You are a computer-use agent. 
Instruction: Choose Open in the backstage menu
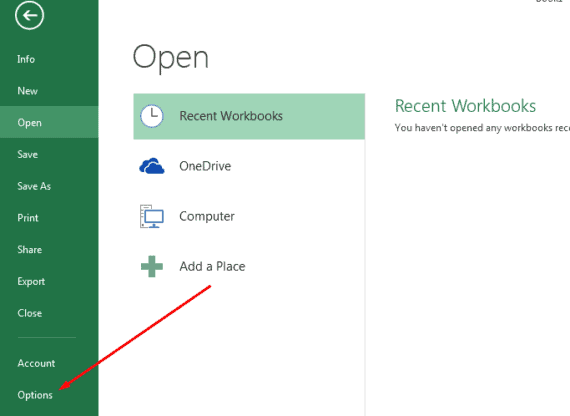(49, 123)
